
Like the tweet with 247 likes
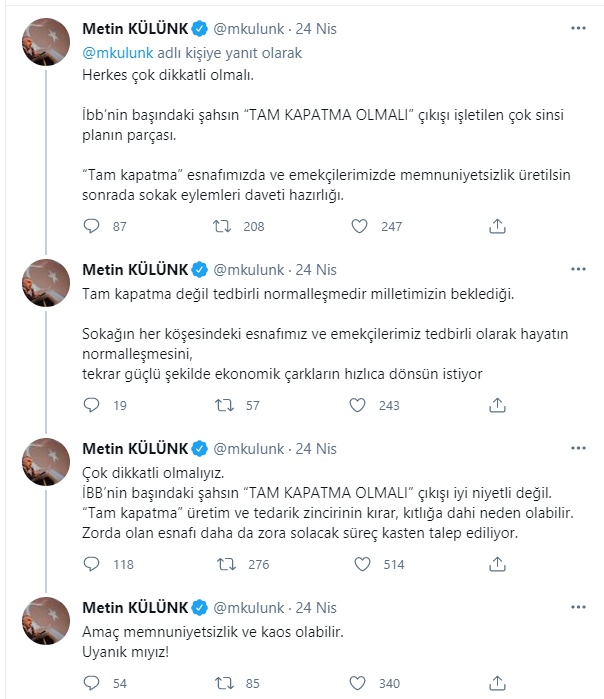click(x=361, y=227)
